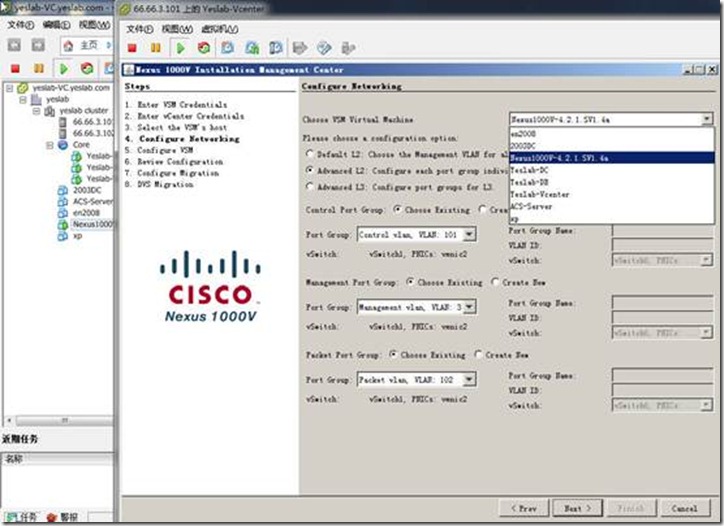Image resolution: width=724 pixels, height=526 pixels.
Task: Select Create New for Packet Port Group
Action: coord(478,354)
